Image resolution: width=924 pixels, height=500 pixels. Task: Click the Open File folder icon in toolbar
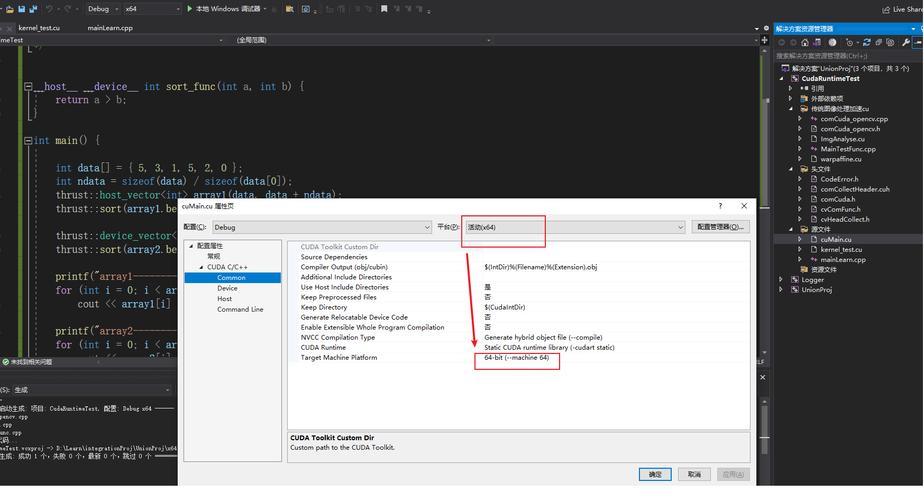pyautogui.click(x=10, y=9)
